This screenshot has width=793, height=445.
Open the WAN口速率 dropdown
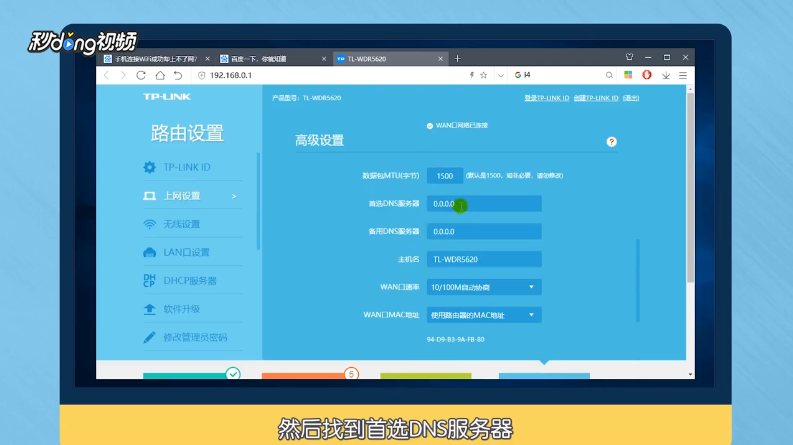pyautogui.click(x=484, y=287)
